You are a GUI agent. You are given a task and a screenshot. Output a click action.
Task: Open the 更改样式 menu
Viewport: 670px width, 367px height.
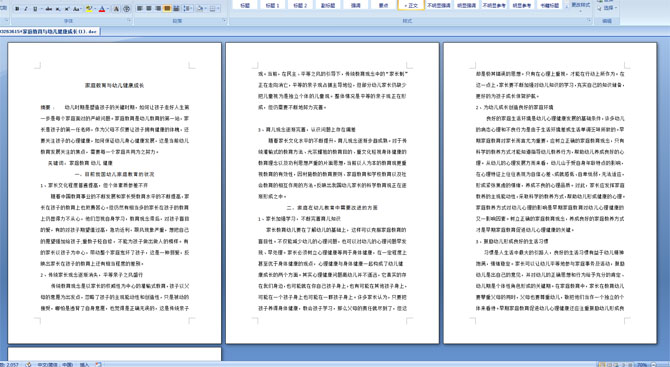click(581, 6)
